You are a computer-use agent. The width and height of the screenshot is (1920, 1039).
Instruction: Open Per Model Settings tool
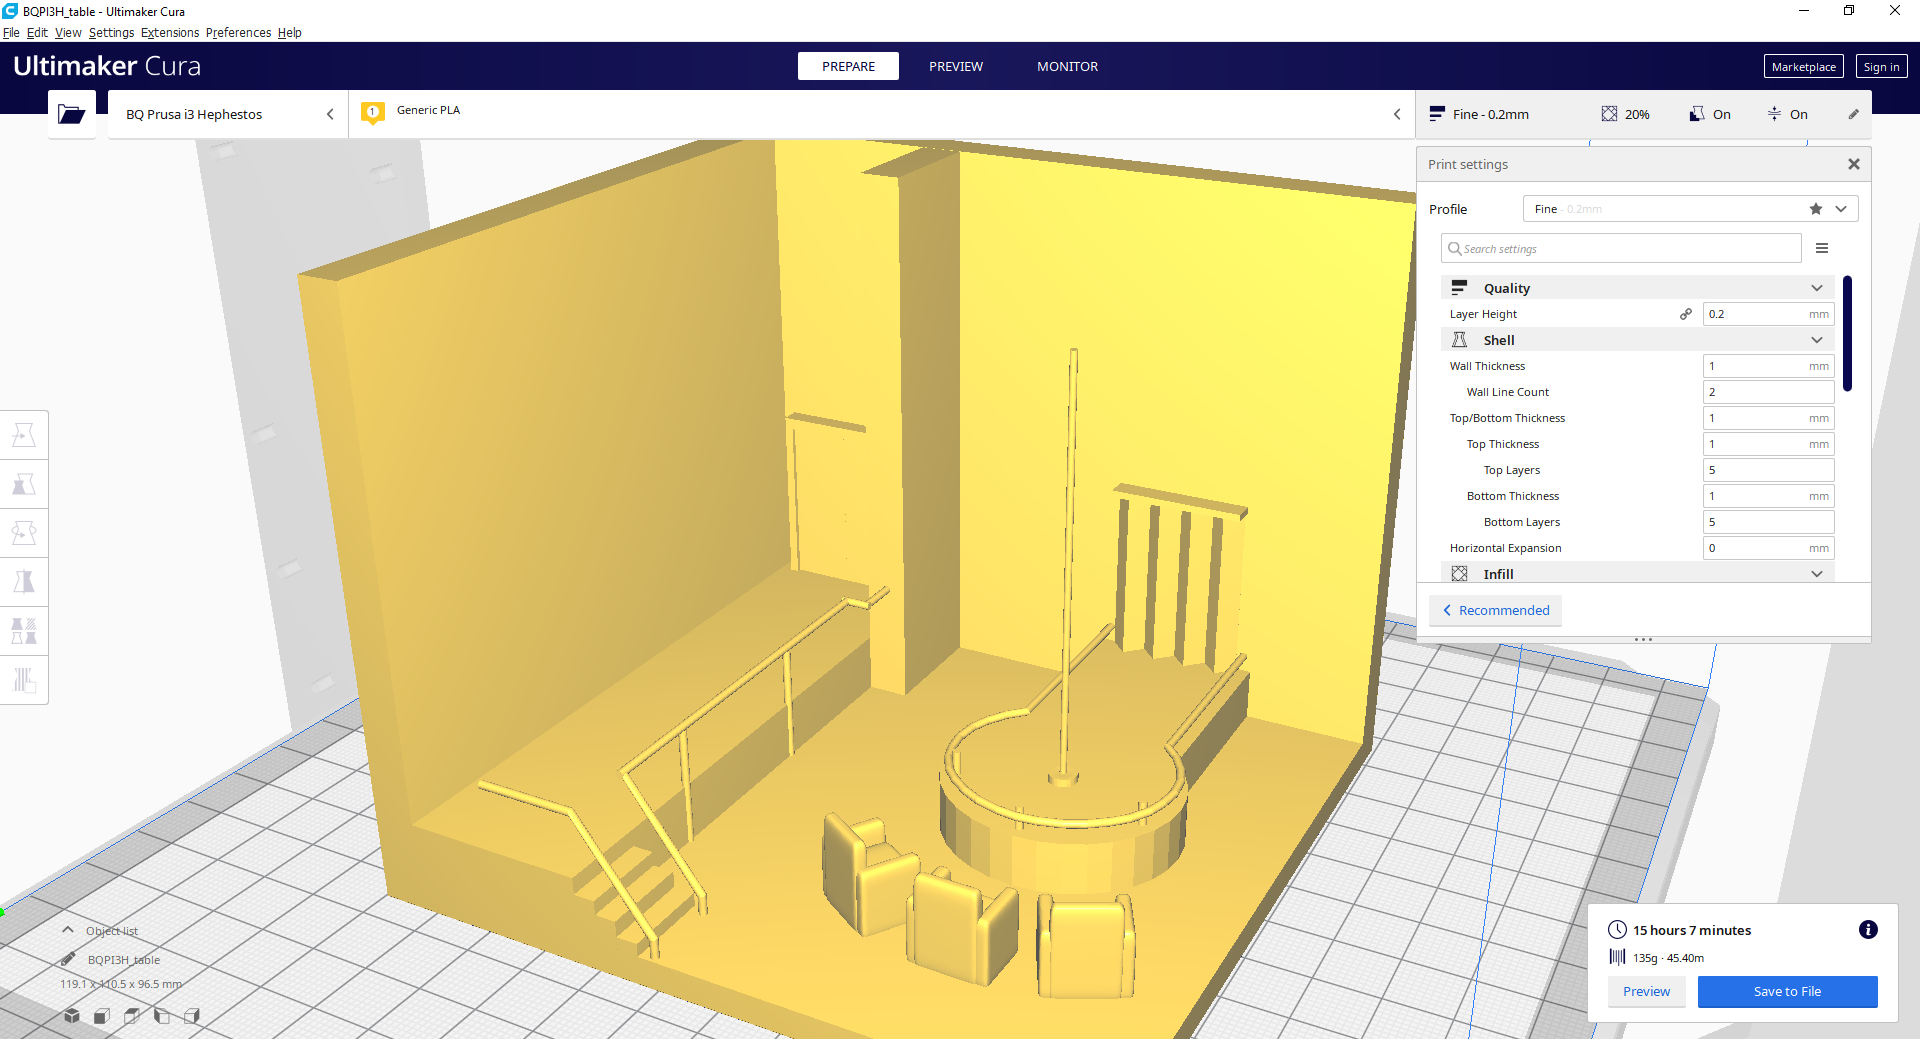[x=24, y=630]
